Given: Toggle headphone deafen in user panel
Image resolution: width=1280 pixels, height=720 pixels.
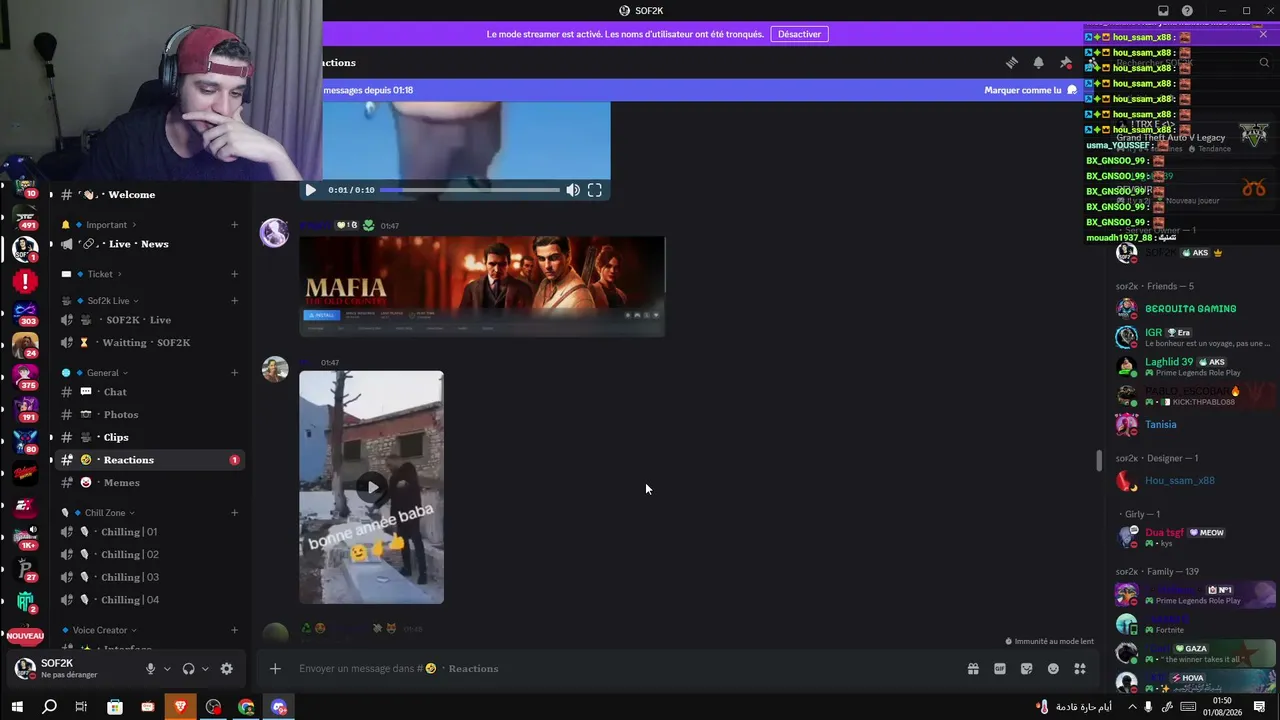Looking at the screenshot, I should tap(188, 669).
